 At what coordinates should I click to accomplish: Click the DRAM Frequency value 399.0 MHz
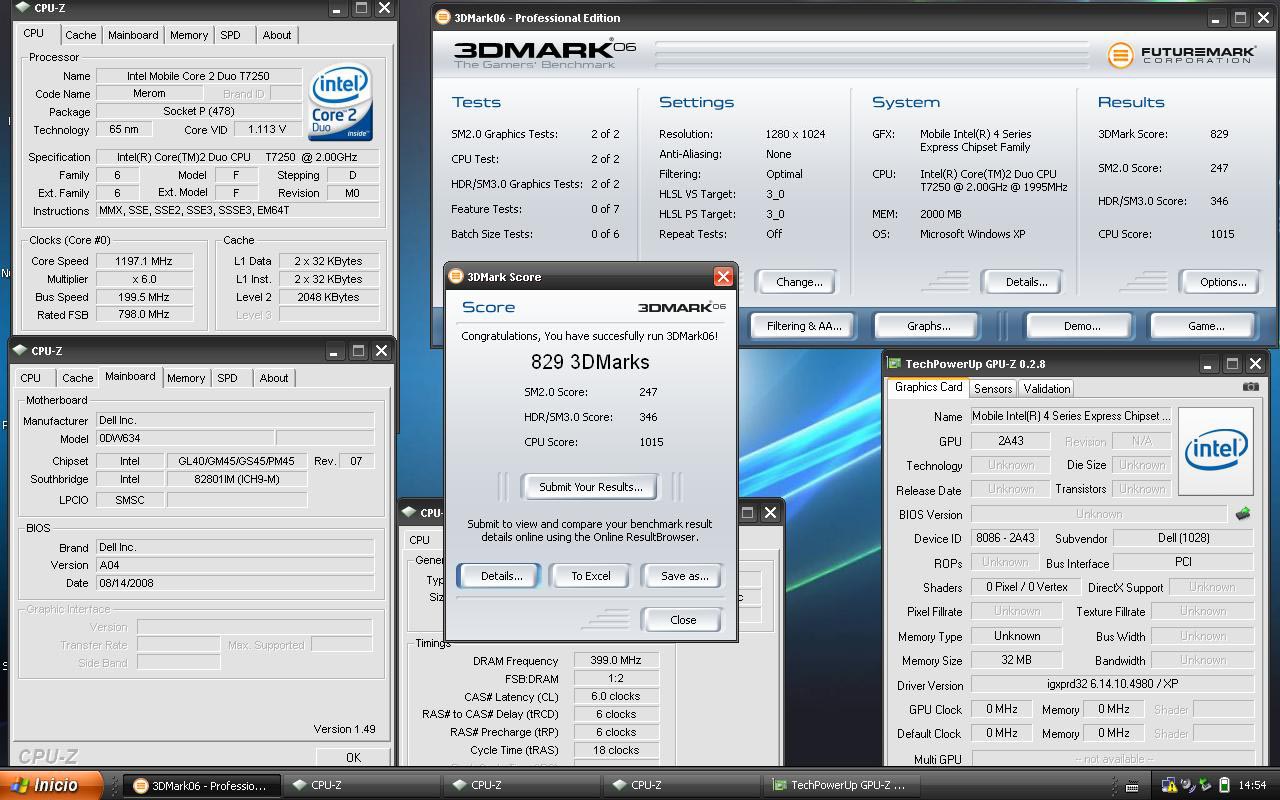point(616,661)
